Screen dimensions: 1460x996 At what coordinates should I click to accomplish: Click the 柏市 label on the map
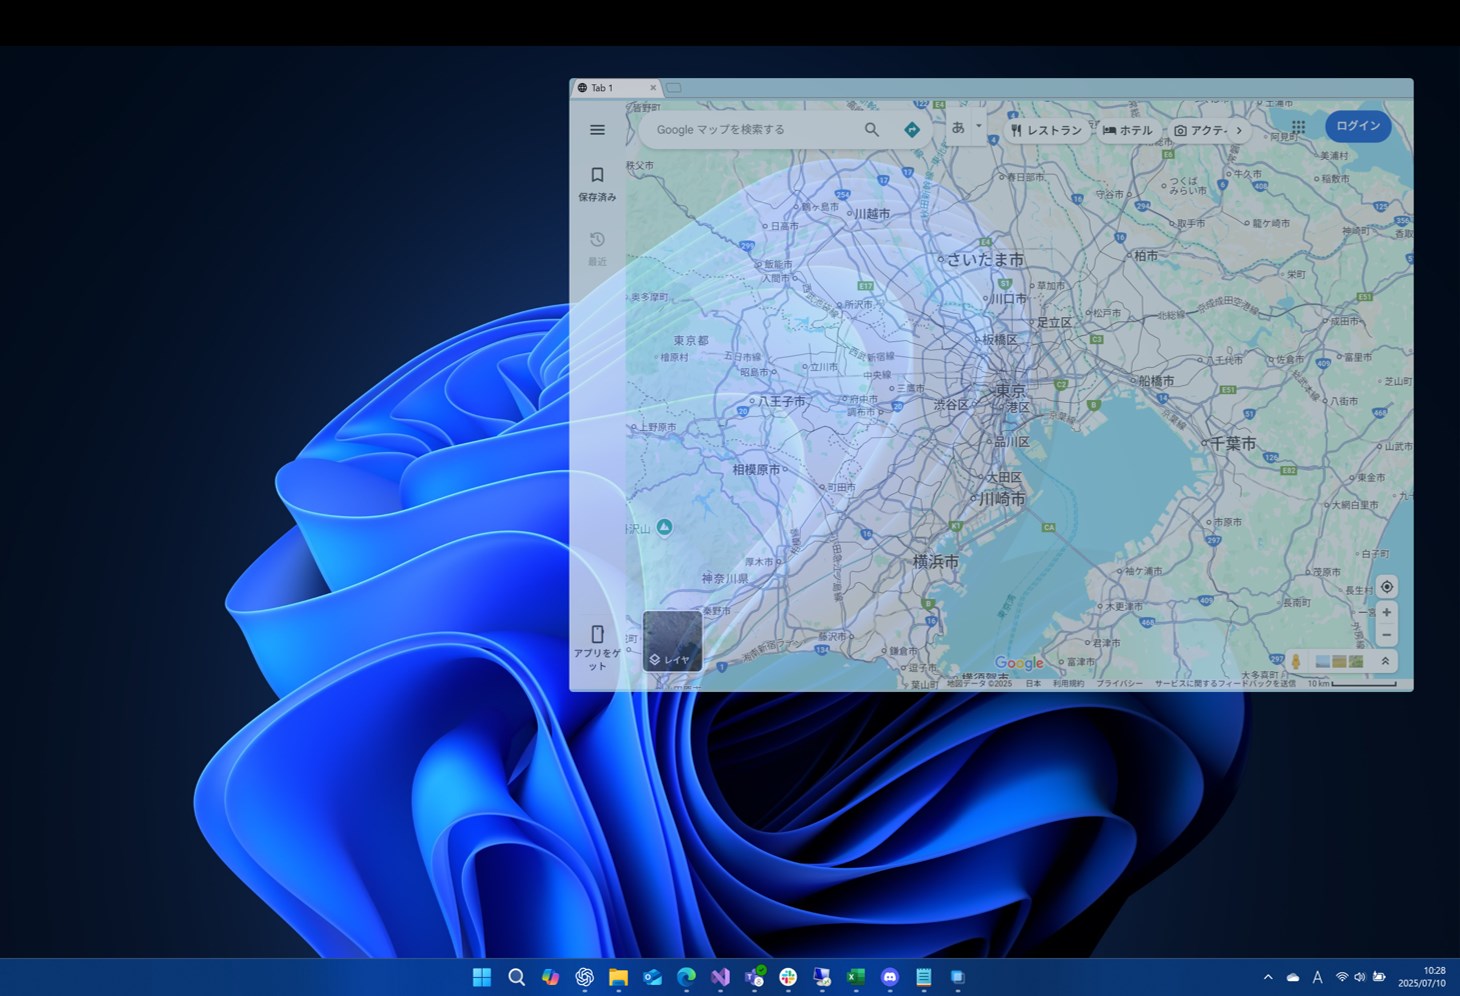(1146, 256)
